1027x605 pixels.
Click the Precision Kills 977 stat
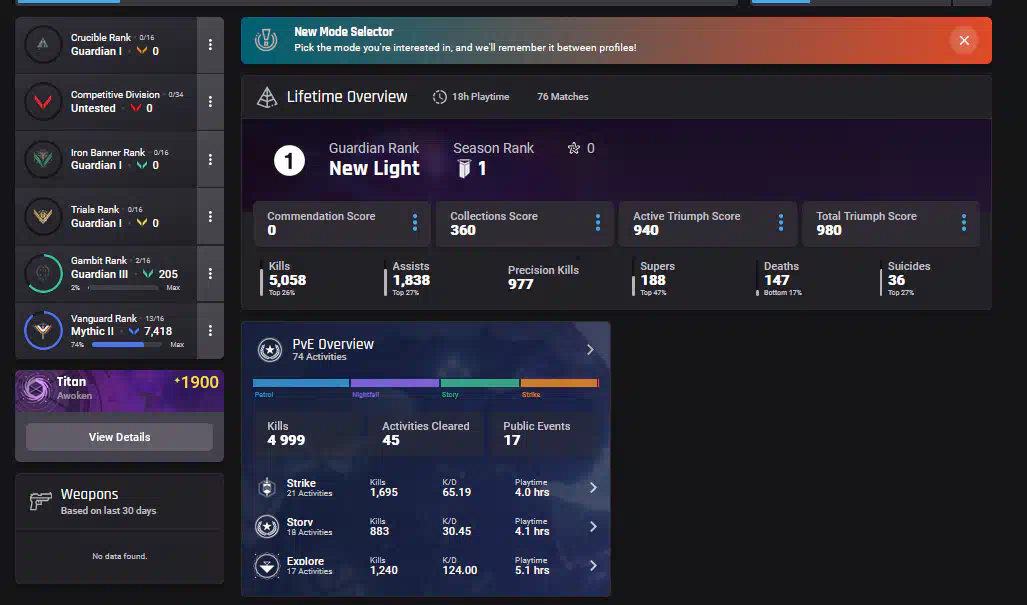point(543,277)
